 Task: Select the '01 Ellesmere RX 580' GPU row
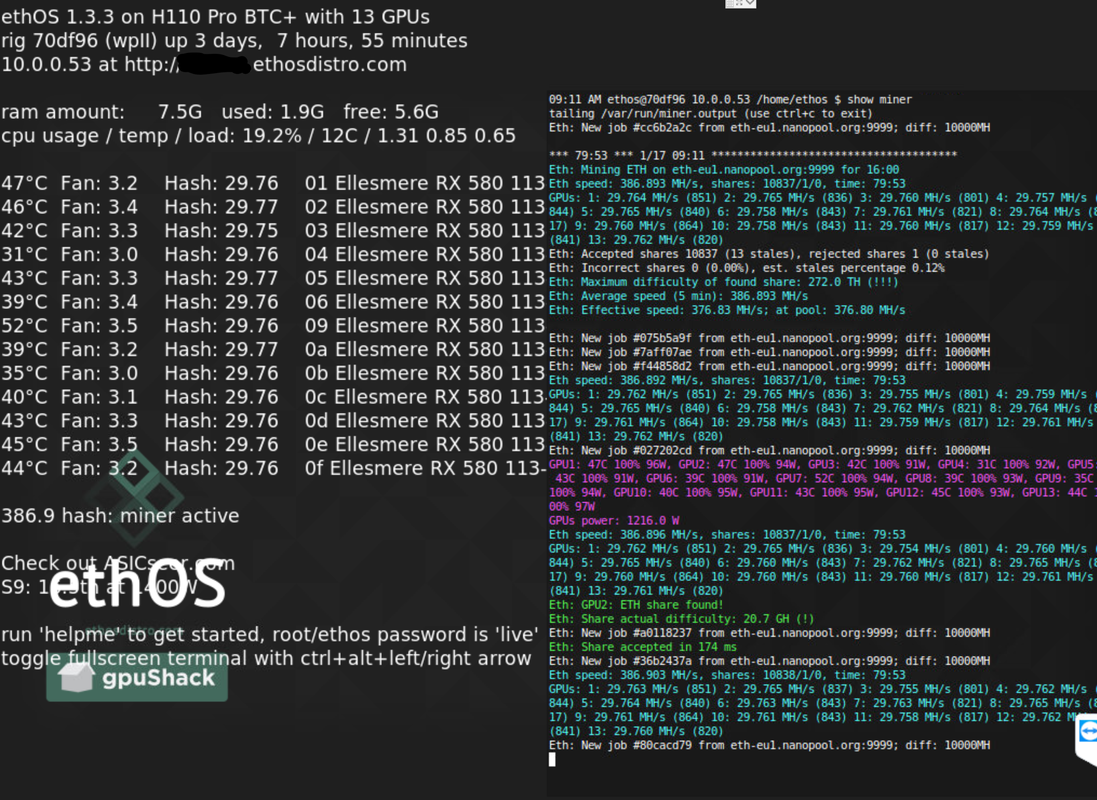click(273, 183)
